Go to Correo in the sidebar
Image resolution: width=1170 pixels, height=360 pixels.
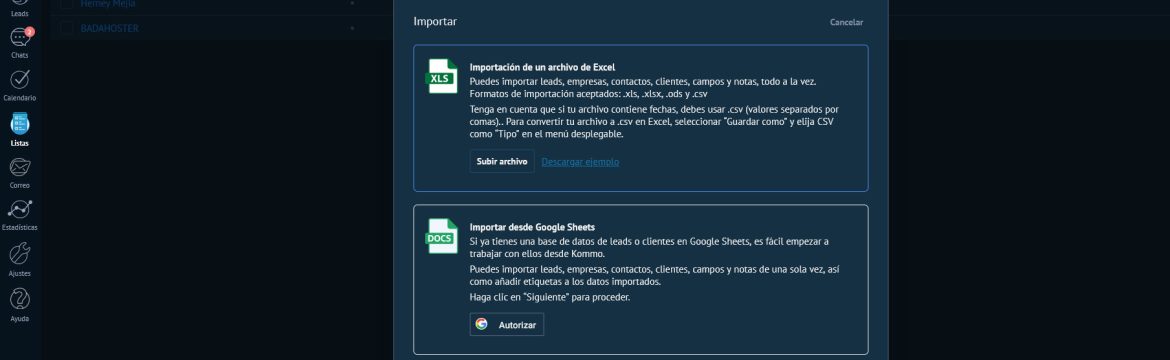[19, 172]
